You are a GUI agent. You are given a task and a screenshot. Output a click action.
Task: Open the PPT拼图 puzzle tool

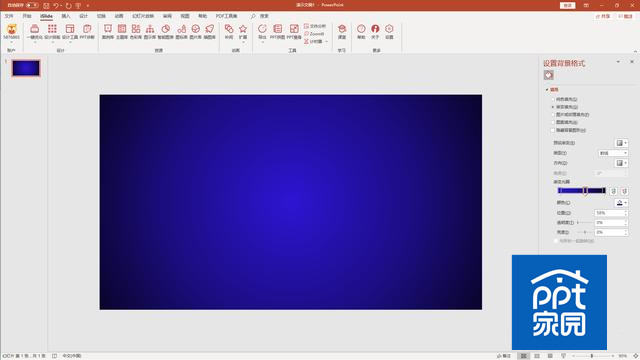click(278, 31)
